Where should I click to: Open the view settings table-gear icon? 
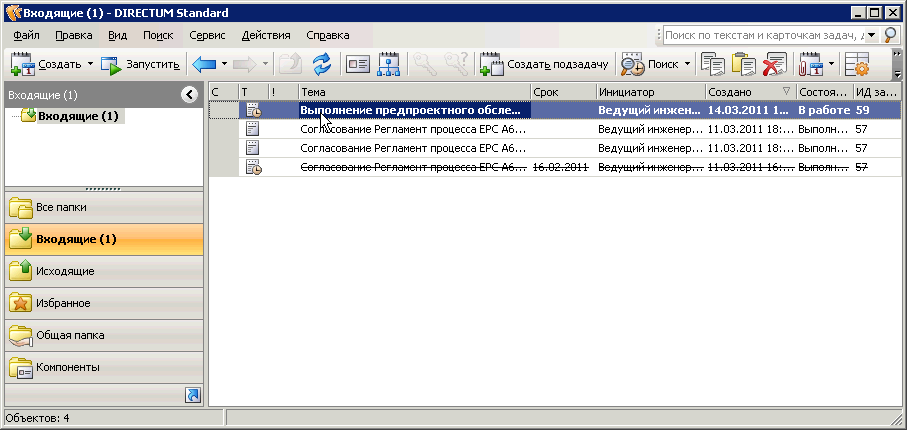pyautogui.click(x=857, y=64)
